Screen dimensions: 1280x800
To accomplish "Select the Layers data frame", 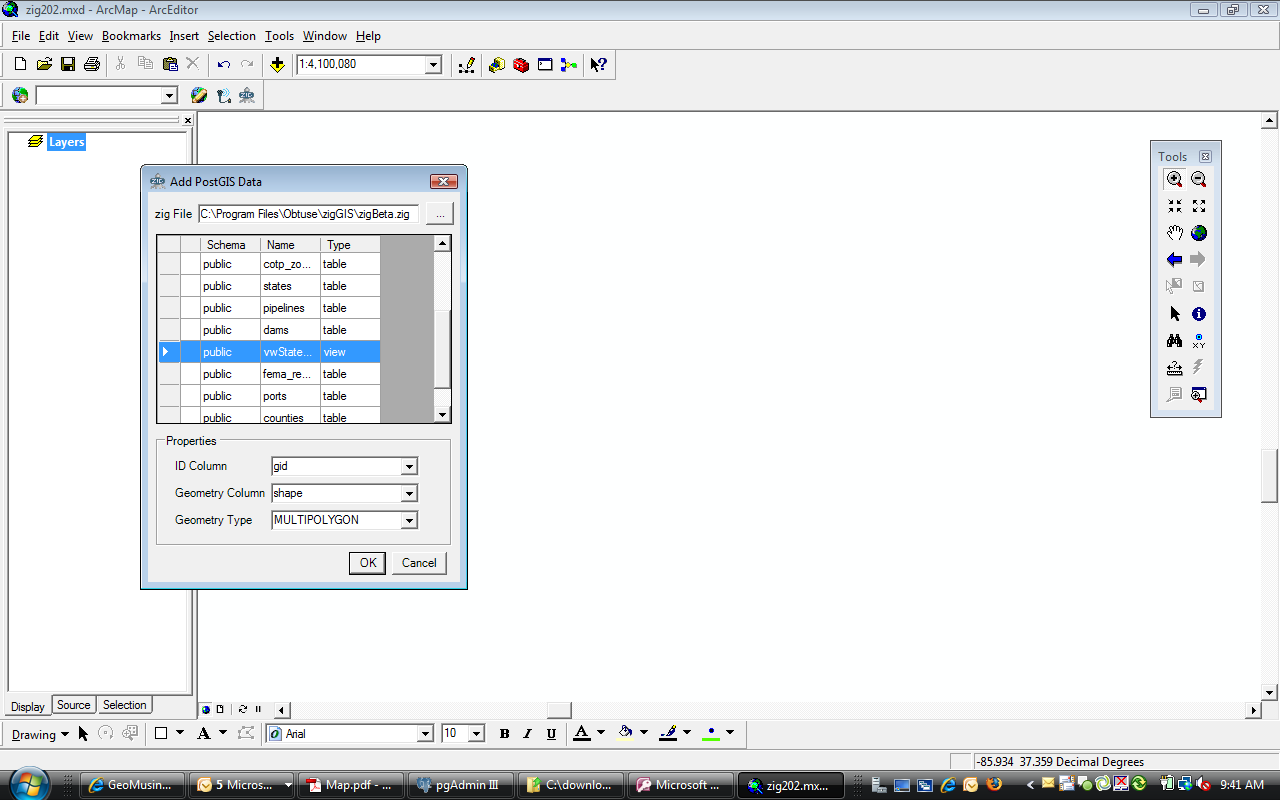I will pyautogui.click(x=67, y=142).
